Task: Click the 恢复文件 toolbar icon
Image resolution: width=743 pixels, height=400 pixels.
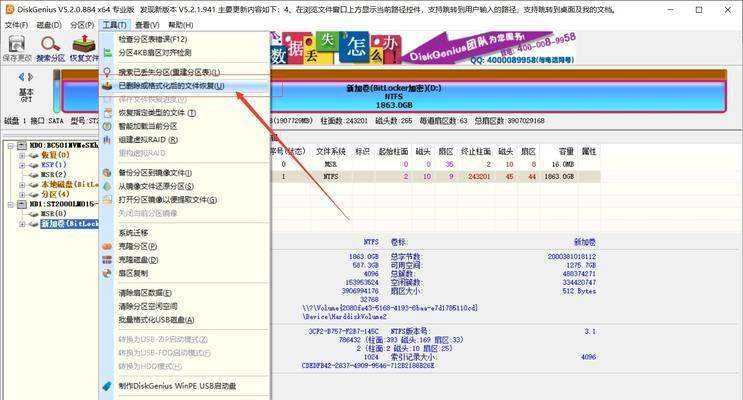Action: click(84, 44)
